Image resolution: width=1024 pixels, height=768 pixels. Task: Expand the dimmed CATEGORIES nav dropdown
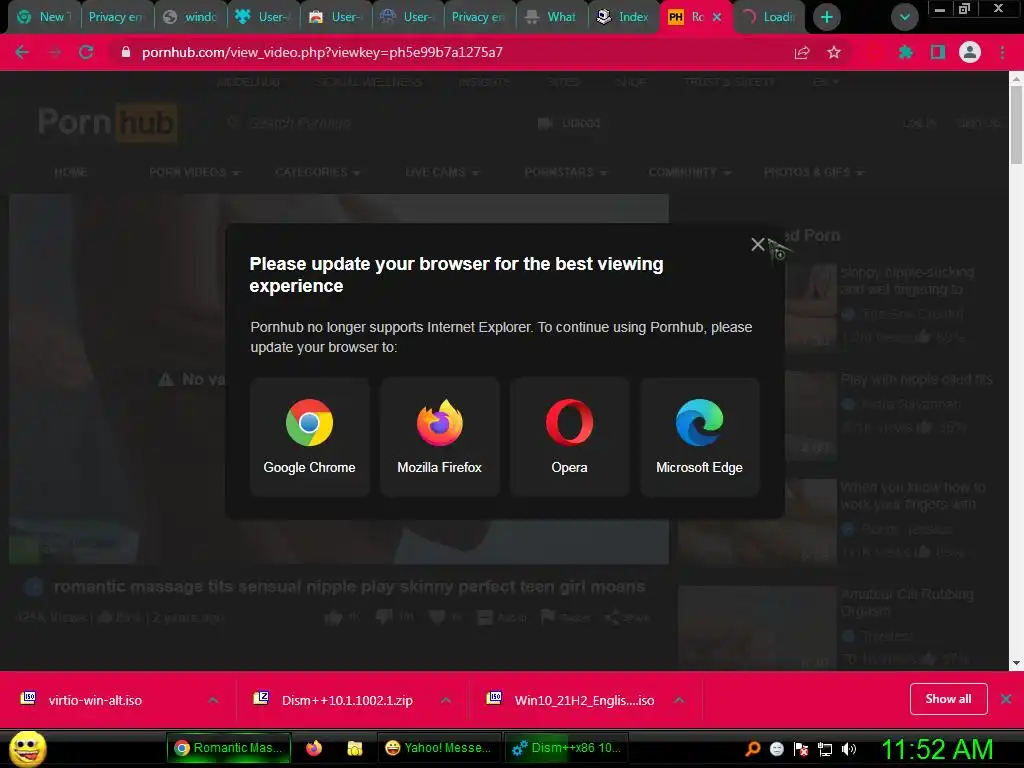[318, 172]
